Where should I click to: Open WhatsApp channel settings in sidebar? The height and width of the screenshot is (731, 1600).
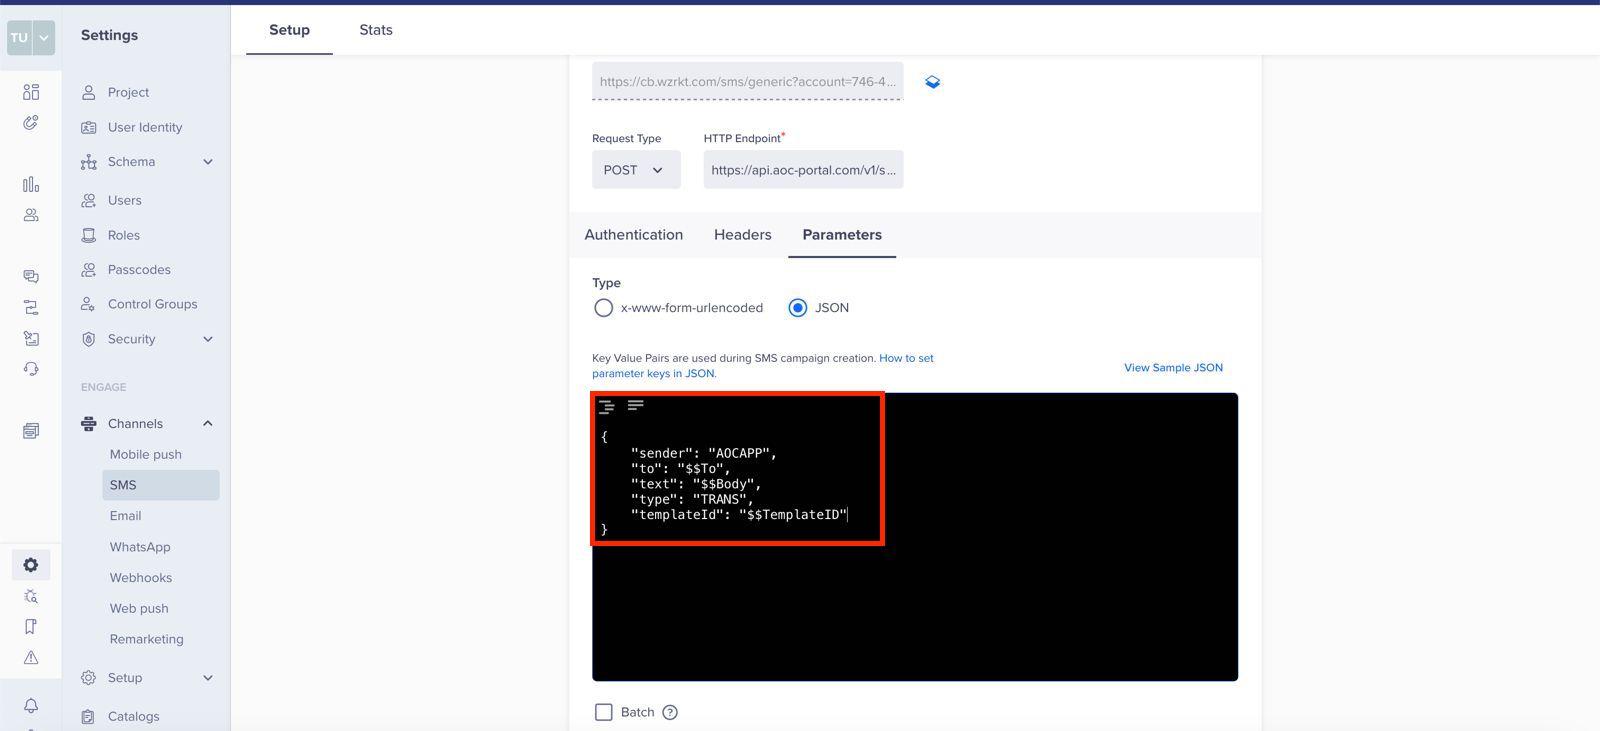coord(140,547)
